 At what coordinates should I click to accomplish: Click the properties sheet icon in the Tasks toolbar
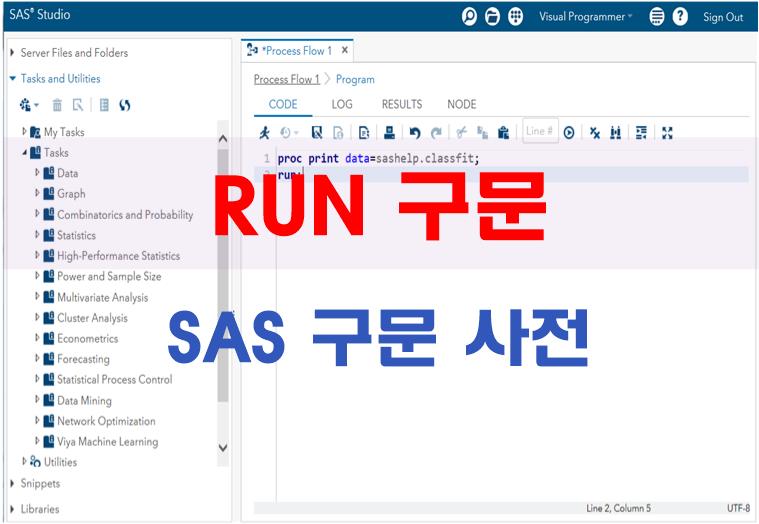104,105
